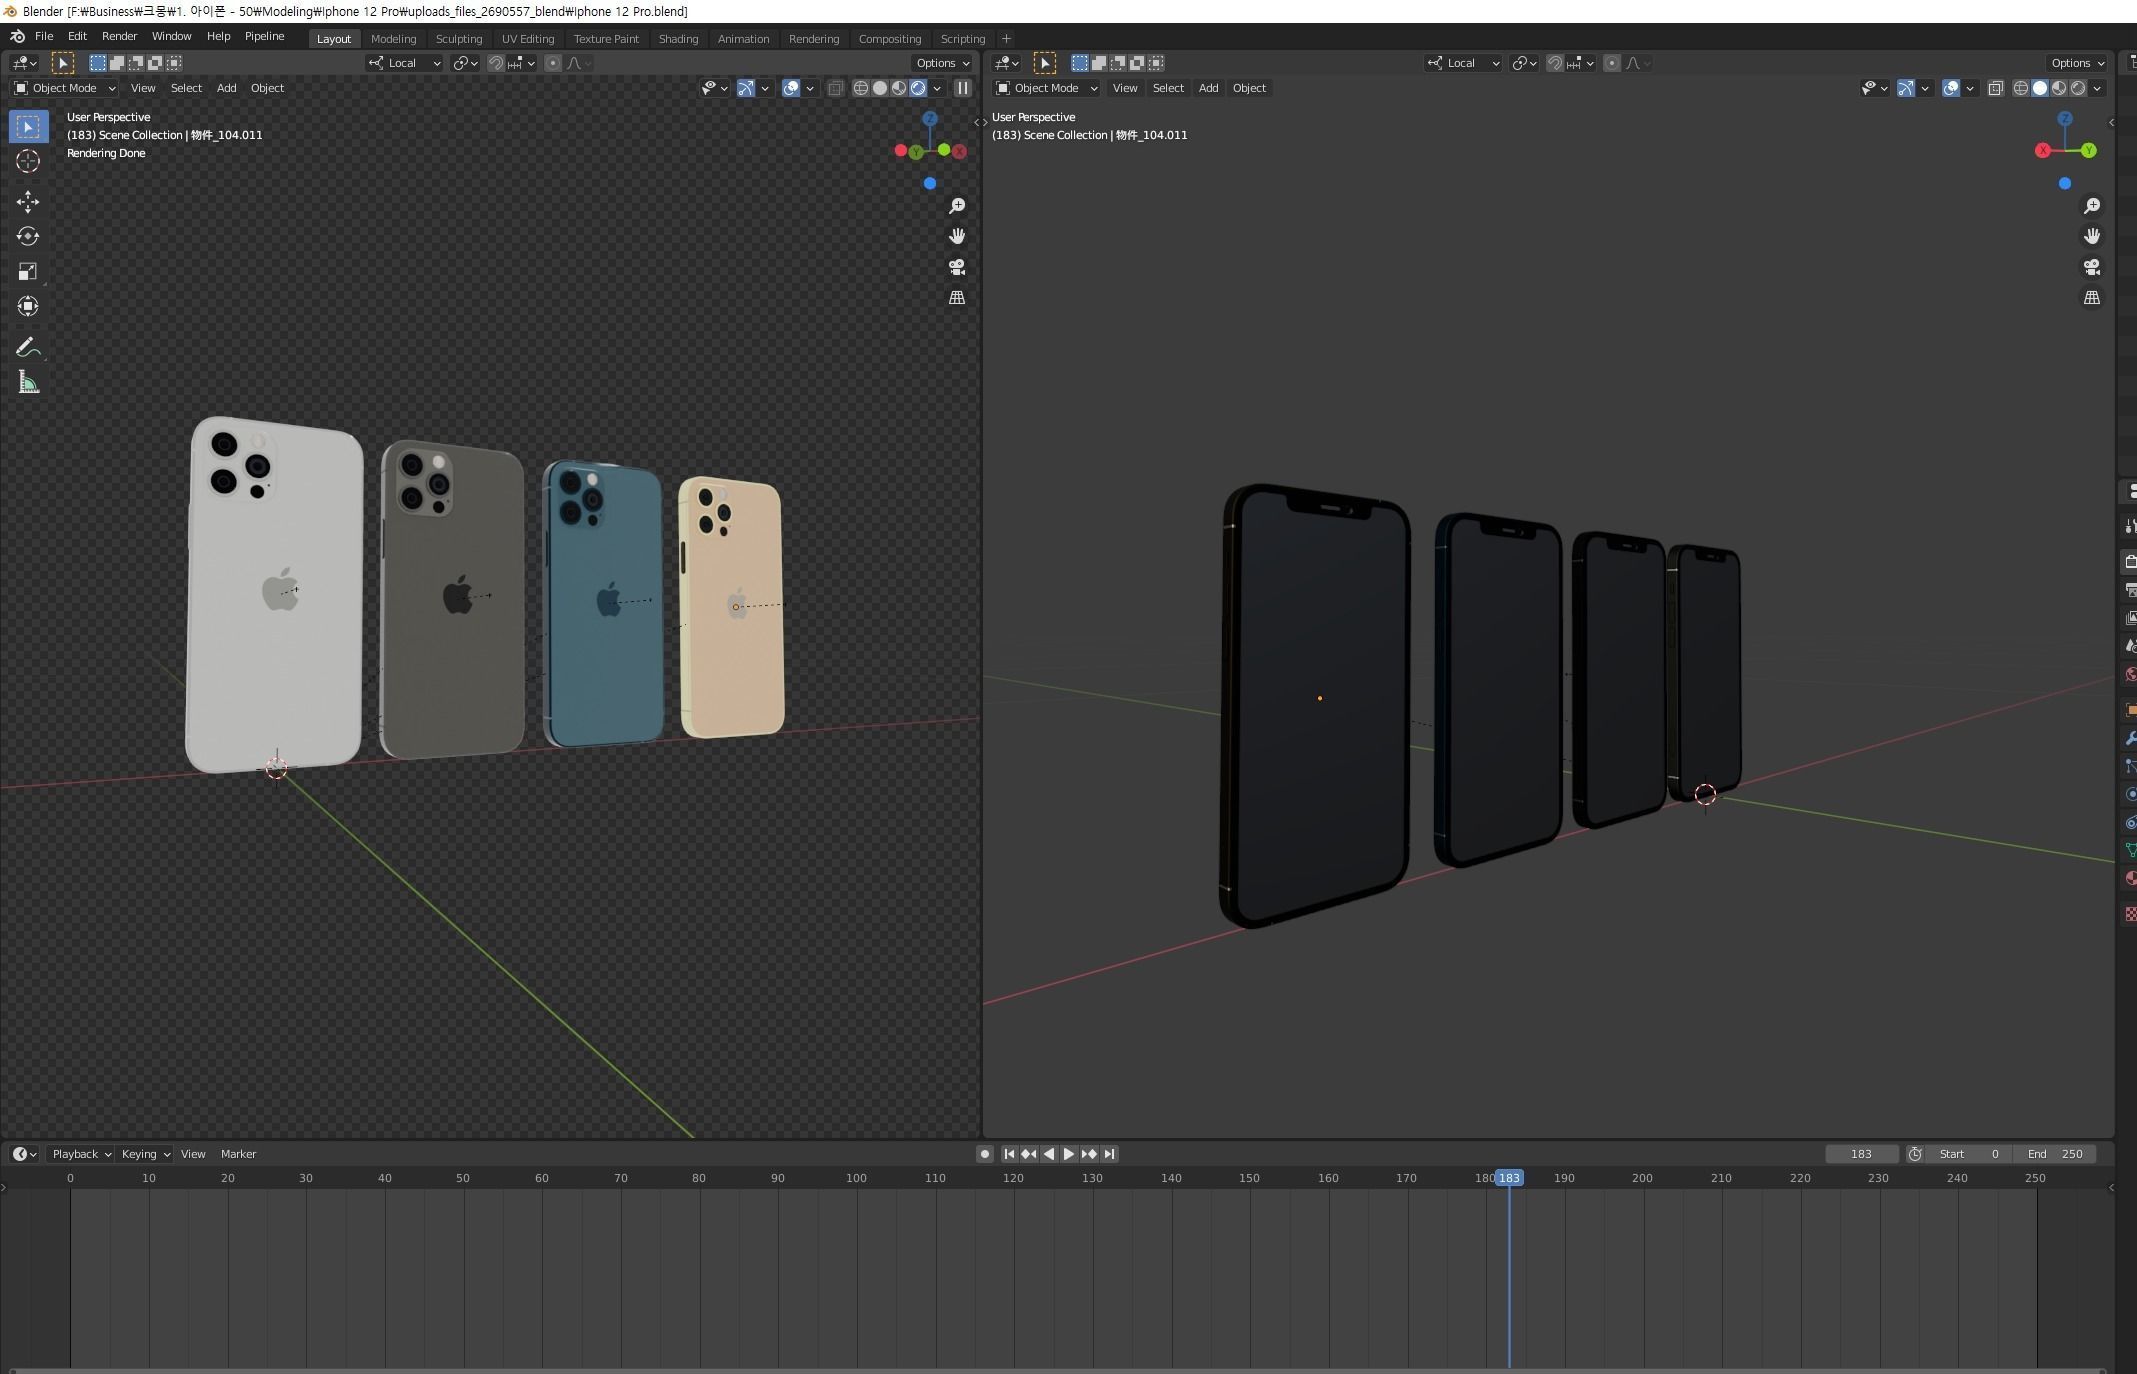Image resolution: width=2137 pixels, height=1374 pixels.
Task: Enable auto keying record button
Action: (984, 1154)
